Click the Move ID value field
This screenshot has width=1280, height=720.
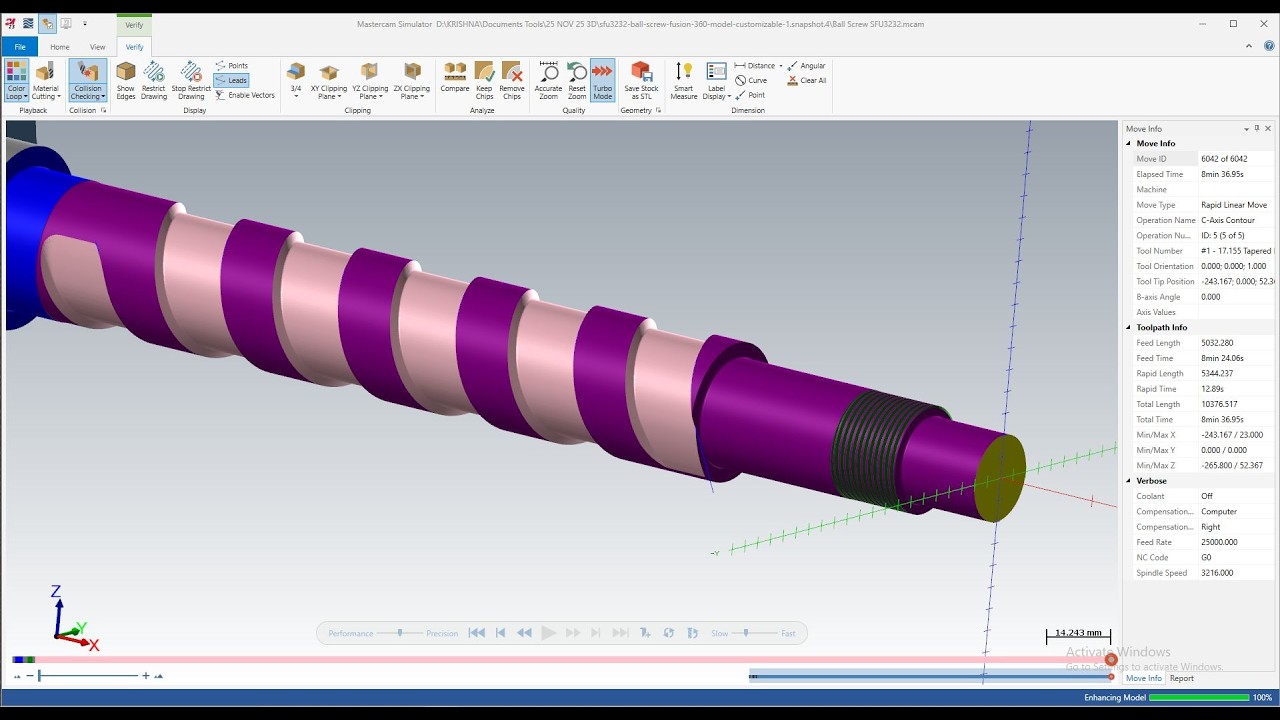(x=1236, y=159)
